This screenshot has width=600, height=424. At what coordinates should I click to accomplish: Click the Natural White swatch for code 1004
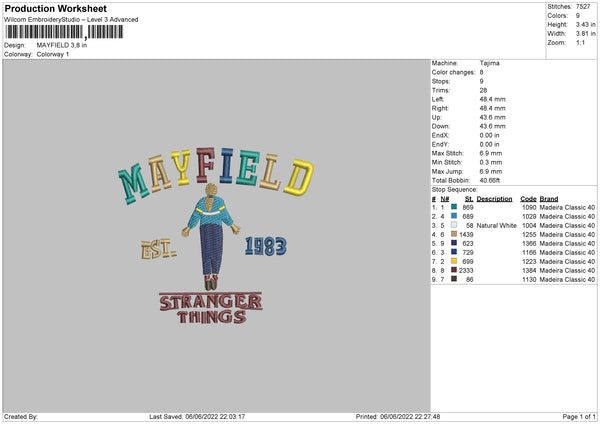(x=454, y=225)
